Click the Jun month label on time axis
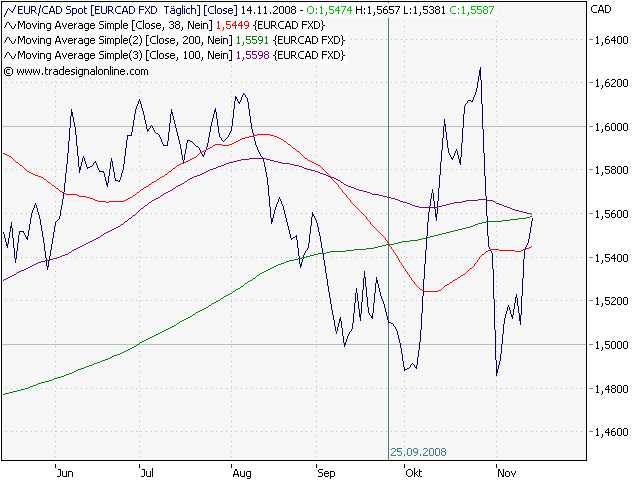Screen dimensions: 640x480 65,473
